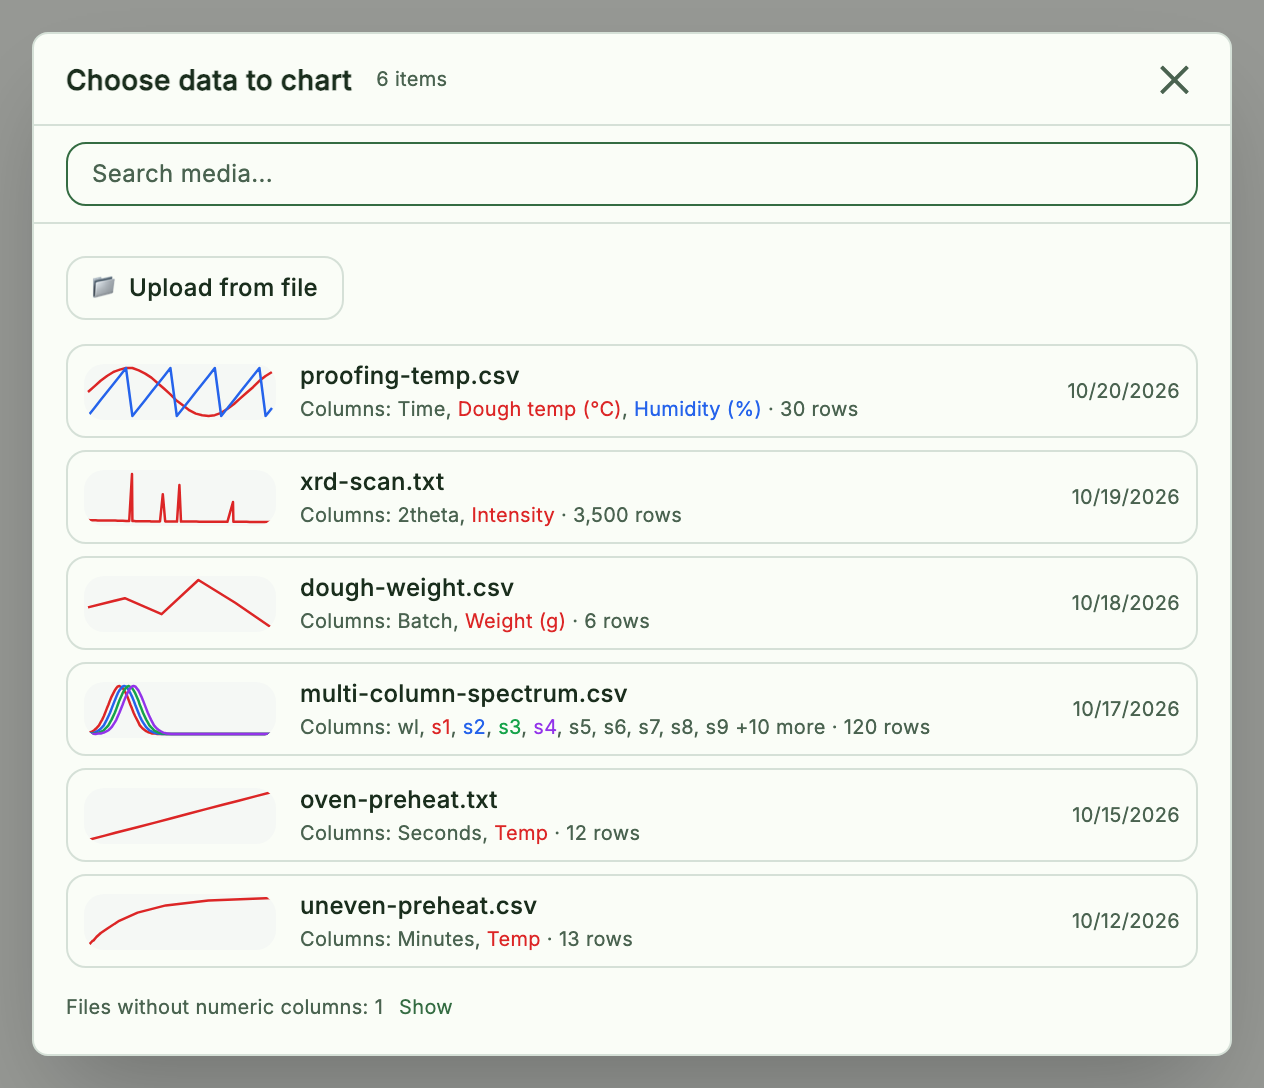Viewport: 1264px width, 1088px height.
Task: Click the Intensity column label
Action: click(x=513, y=515)
